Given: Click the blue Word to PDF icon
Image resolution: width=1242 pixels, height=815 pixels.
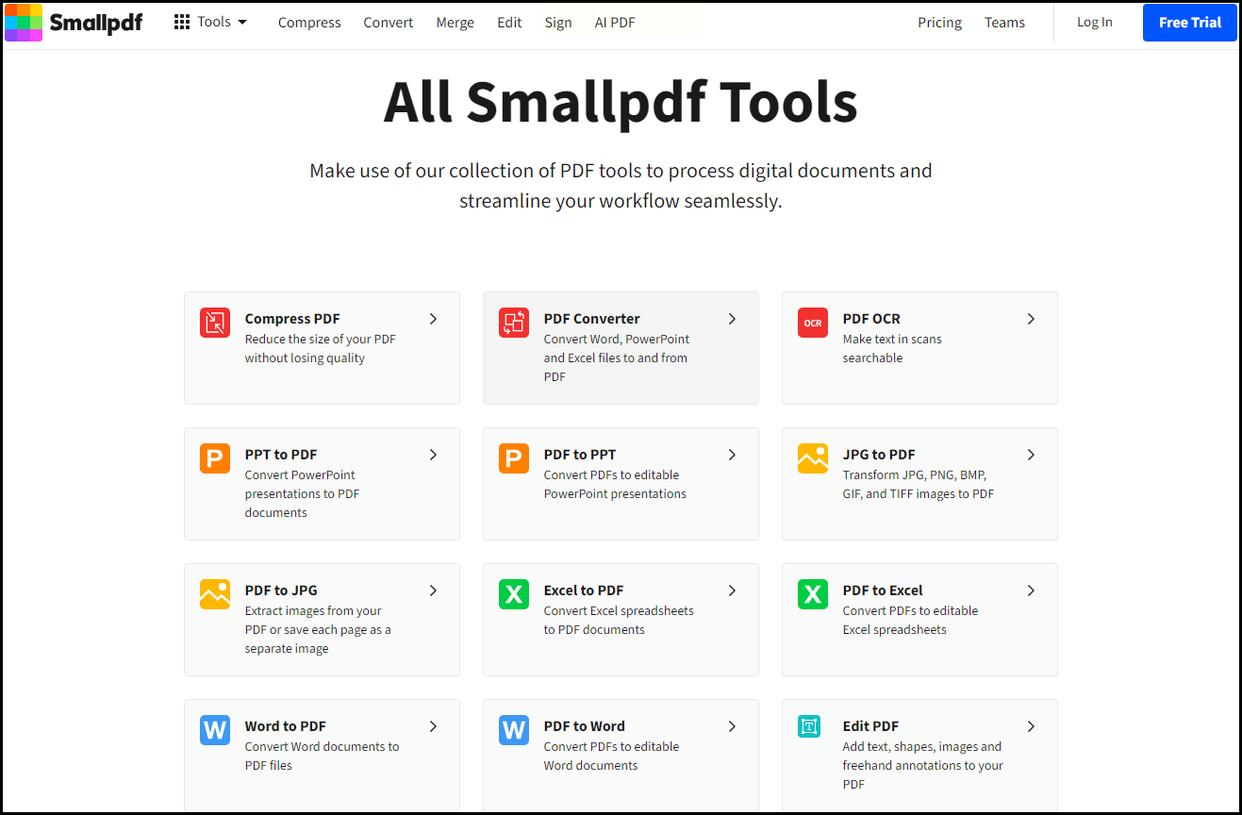Looking at the screenshot, I should [215, 730].
